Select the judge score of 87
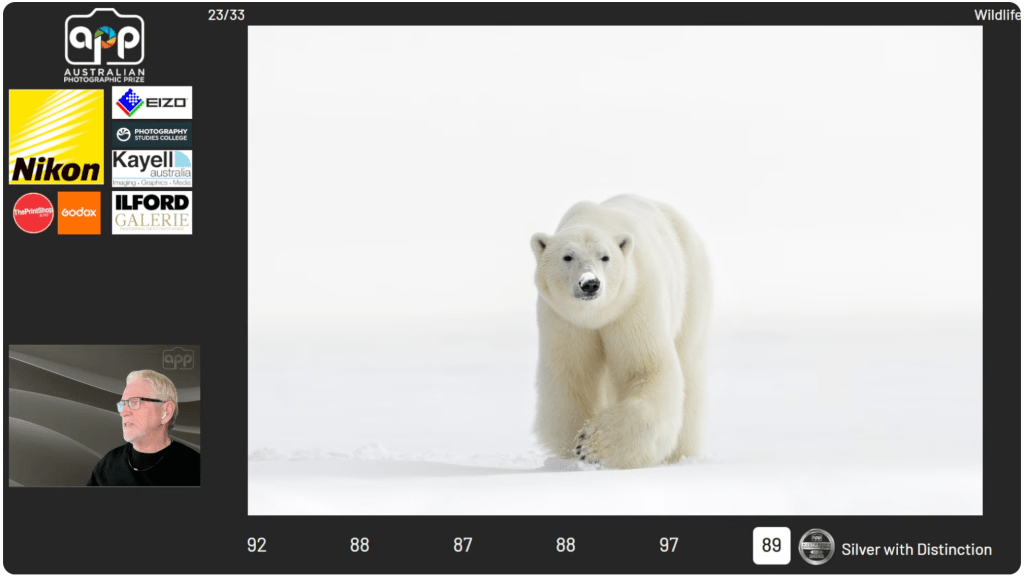Screen dimensions: 1024x579 tap(462, 545)
